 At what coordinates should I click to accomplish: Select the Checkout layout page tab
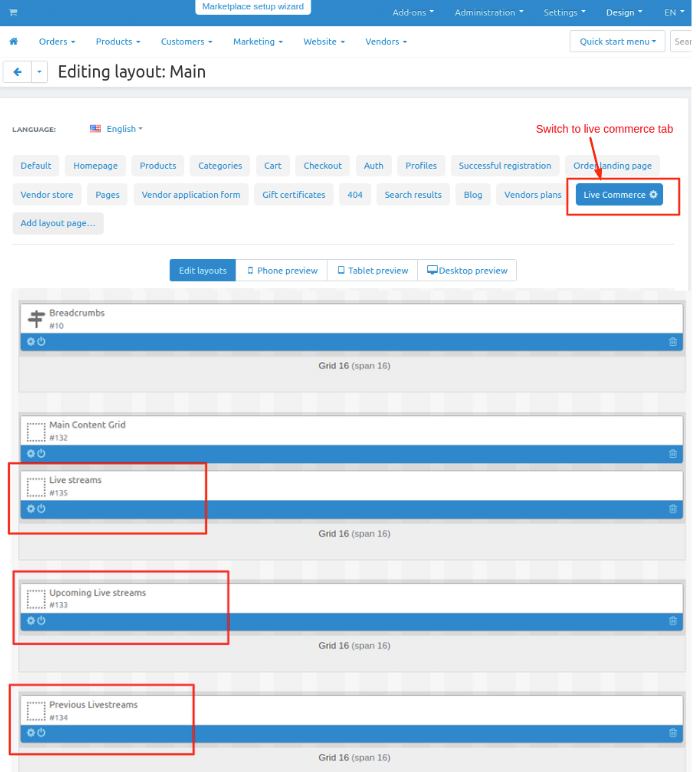[322, 166]
